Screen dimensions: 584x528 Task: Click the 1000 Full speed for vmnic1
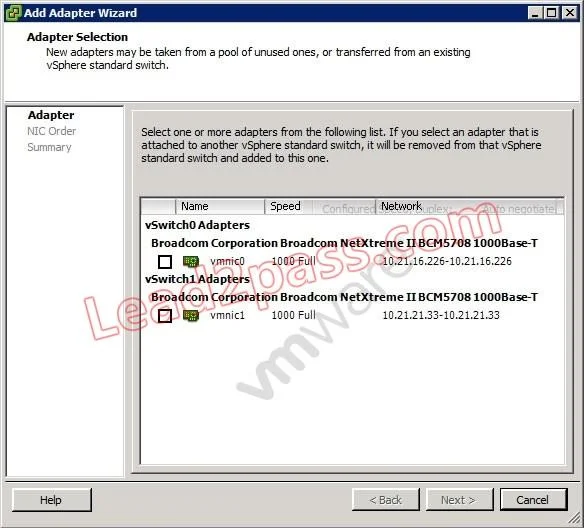click(x=293, y=315)
